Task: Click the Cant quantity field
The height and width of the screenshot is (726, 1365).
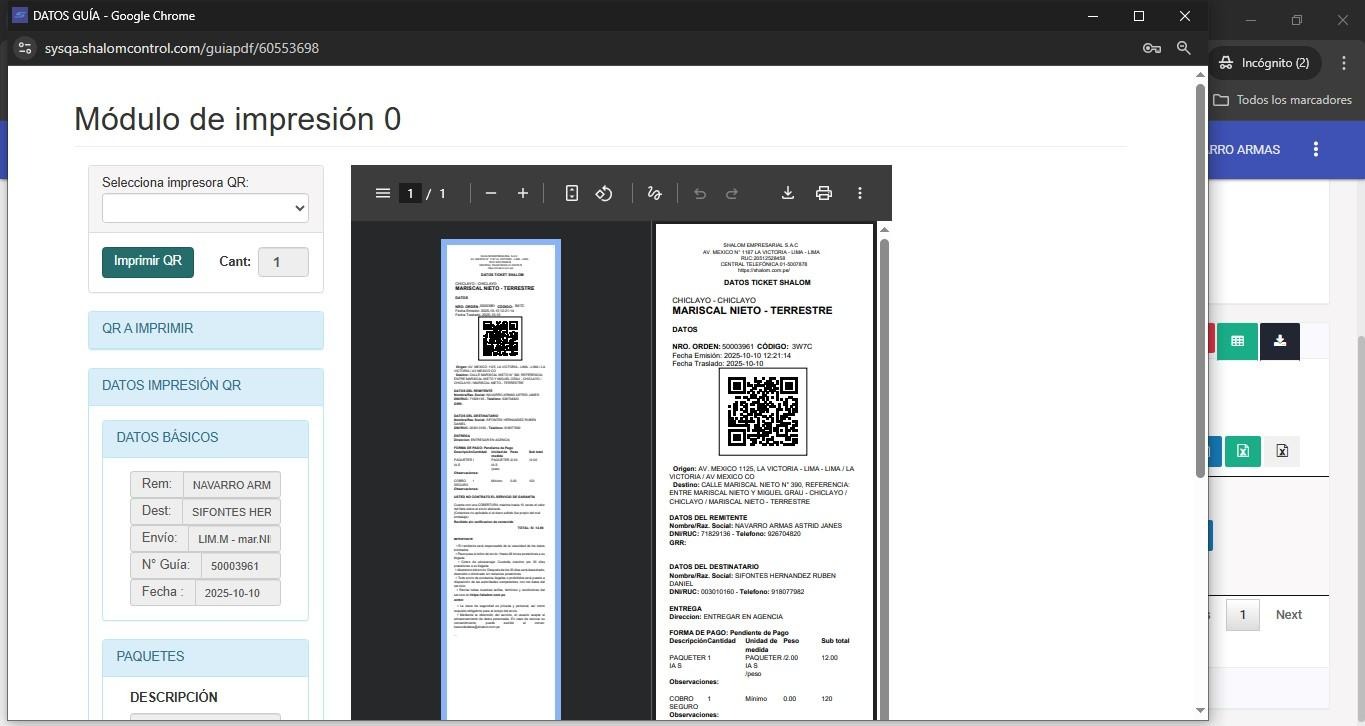Action: pos(283,262)
